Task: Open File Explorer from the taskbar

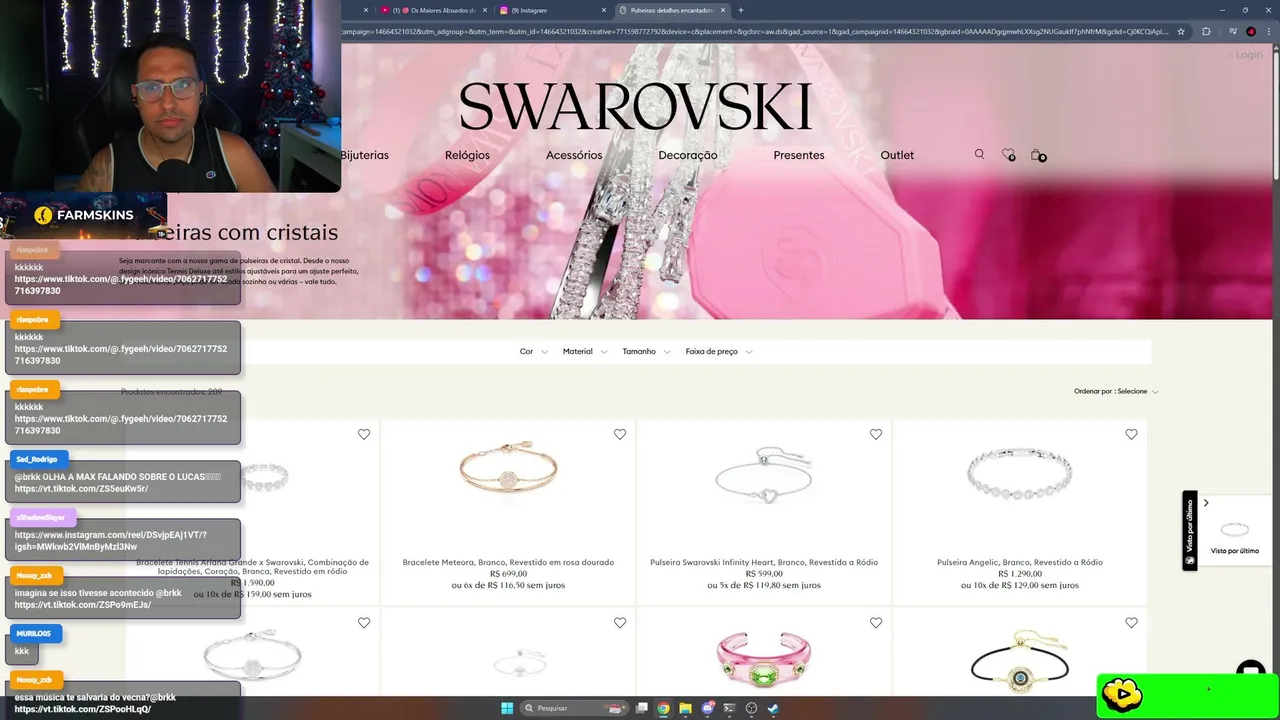Action: [686, 708]
